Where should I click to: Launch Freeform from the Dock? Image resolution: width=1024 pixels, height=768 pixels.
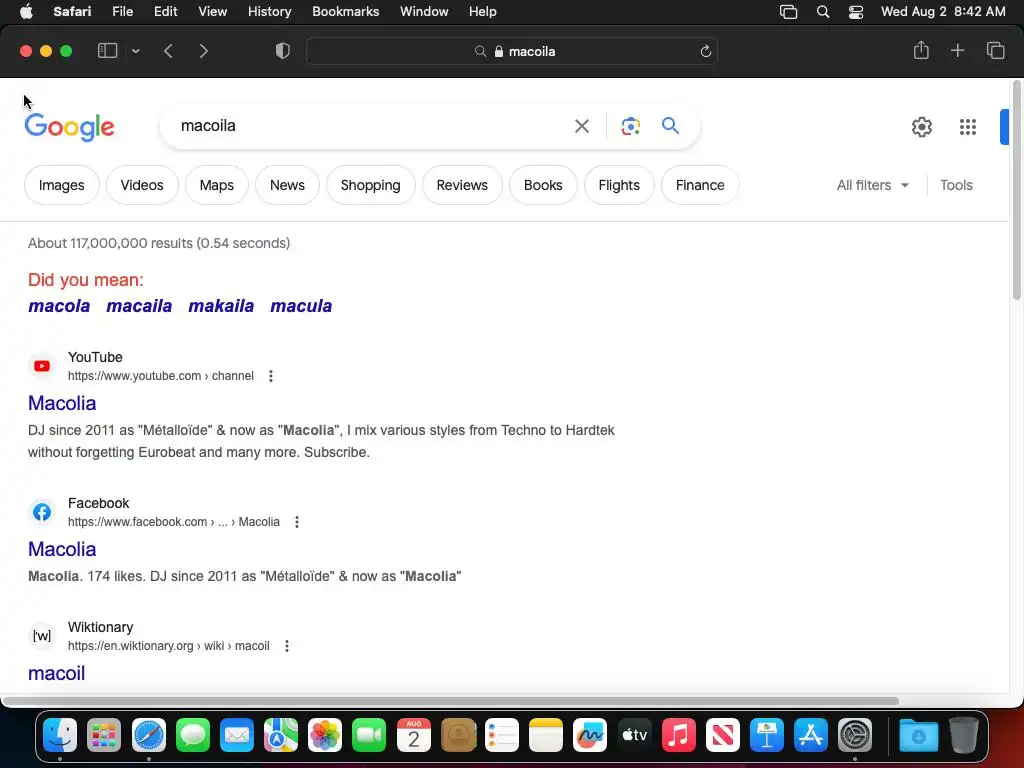click(590, 735)
